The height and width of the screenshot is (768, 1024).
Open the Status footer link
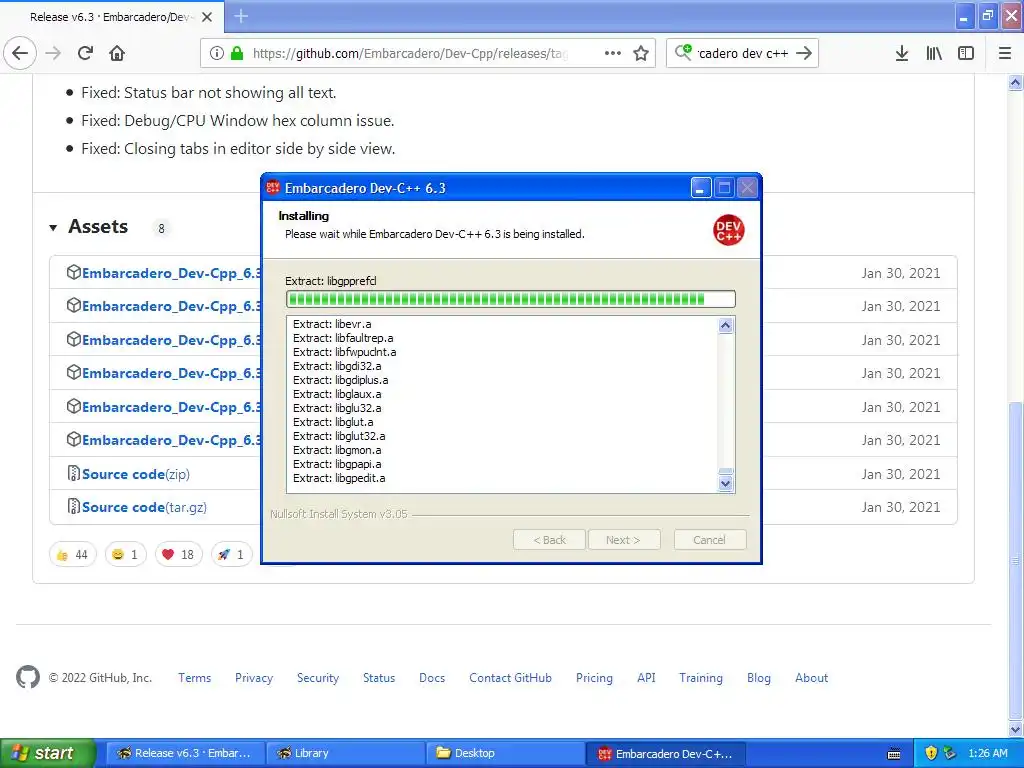coord(379,678)
